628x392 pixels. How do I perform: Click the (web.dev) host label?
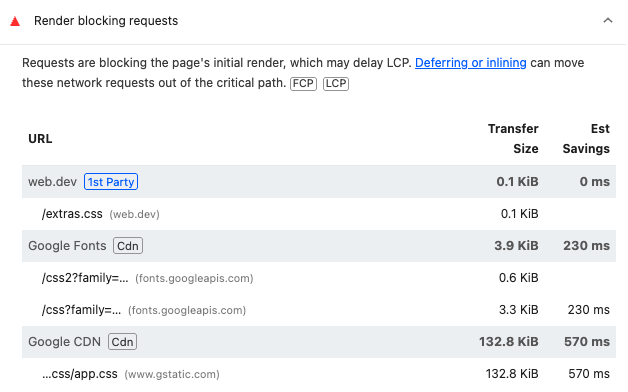134,214
